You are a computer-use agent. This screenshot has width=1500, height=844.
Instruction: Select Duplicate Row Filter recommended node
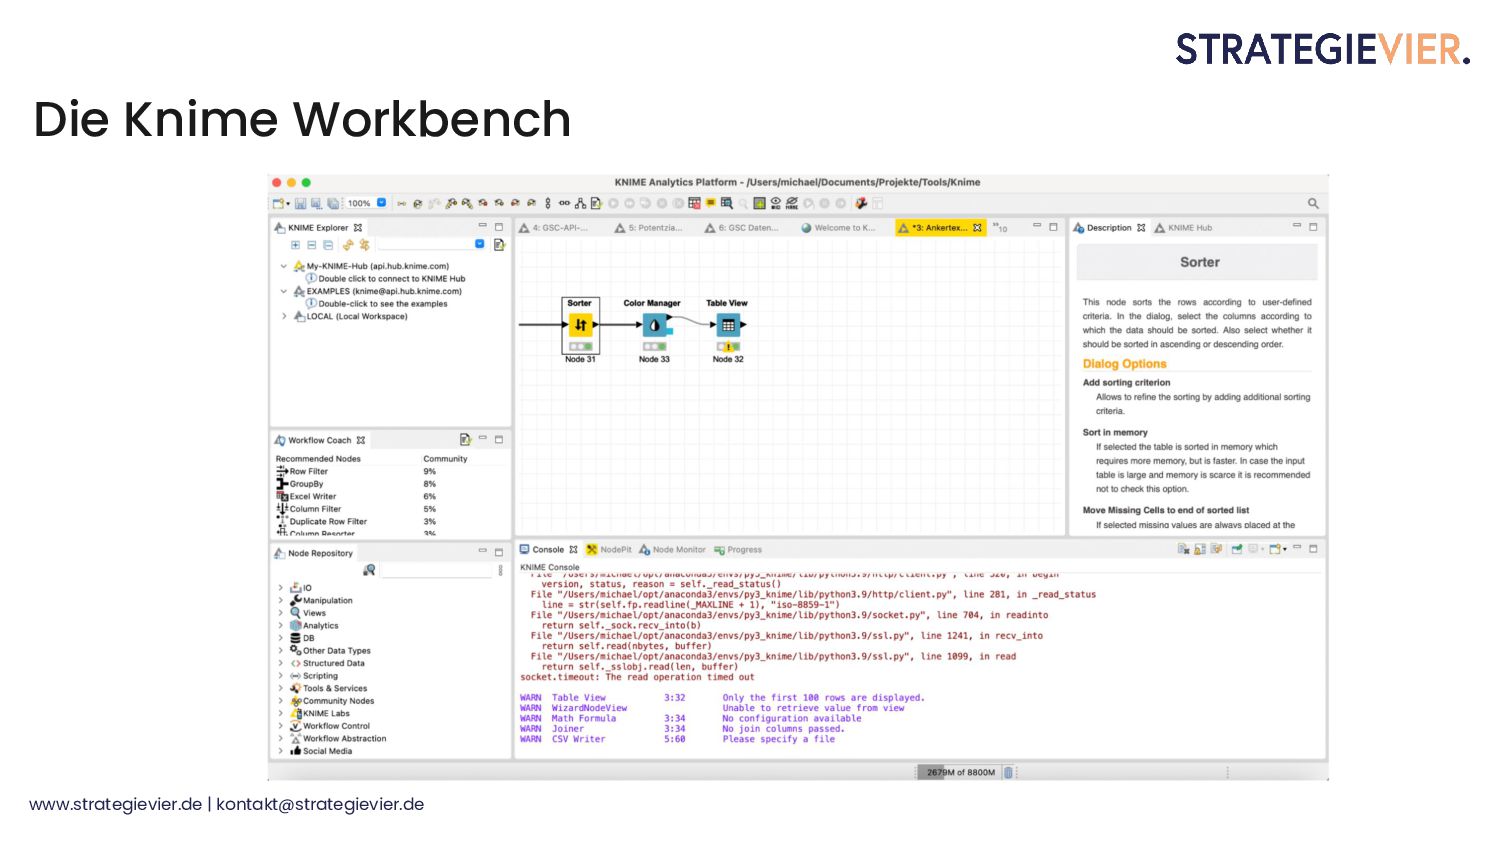click(x=321, y=521)
